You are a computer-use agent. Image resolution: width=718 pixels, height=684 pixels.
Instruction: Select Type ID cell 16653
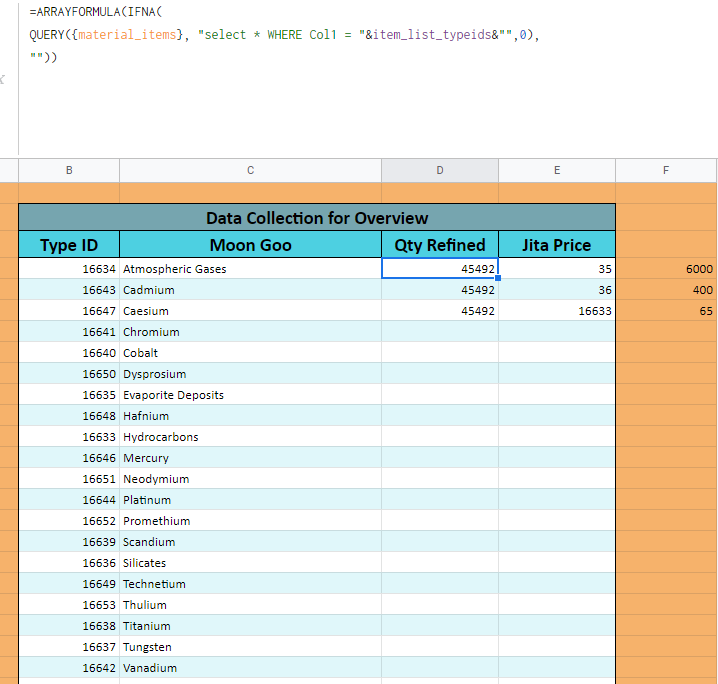[x=69, y=605]
